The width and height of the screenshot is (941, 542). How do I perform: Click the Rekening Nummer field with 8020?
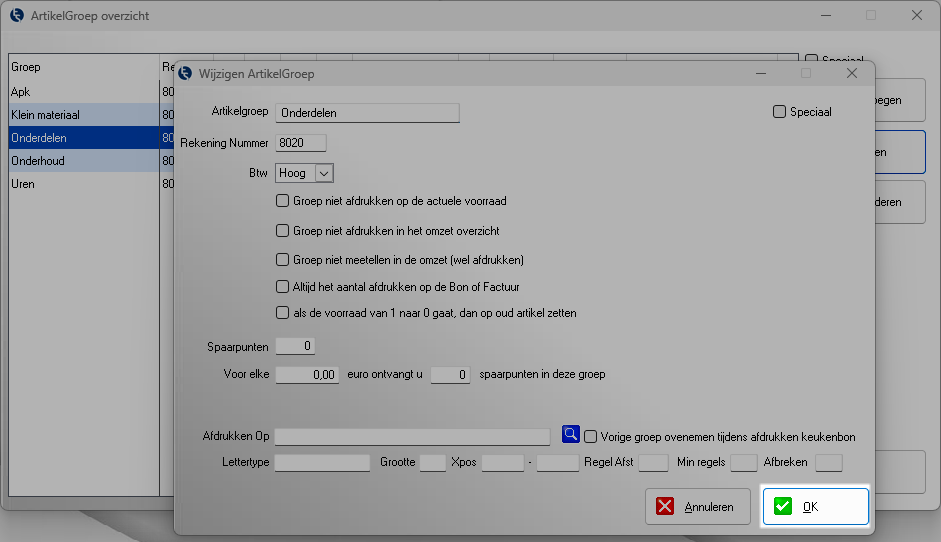click(x=301, y=143)
